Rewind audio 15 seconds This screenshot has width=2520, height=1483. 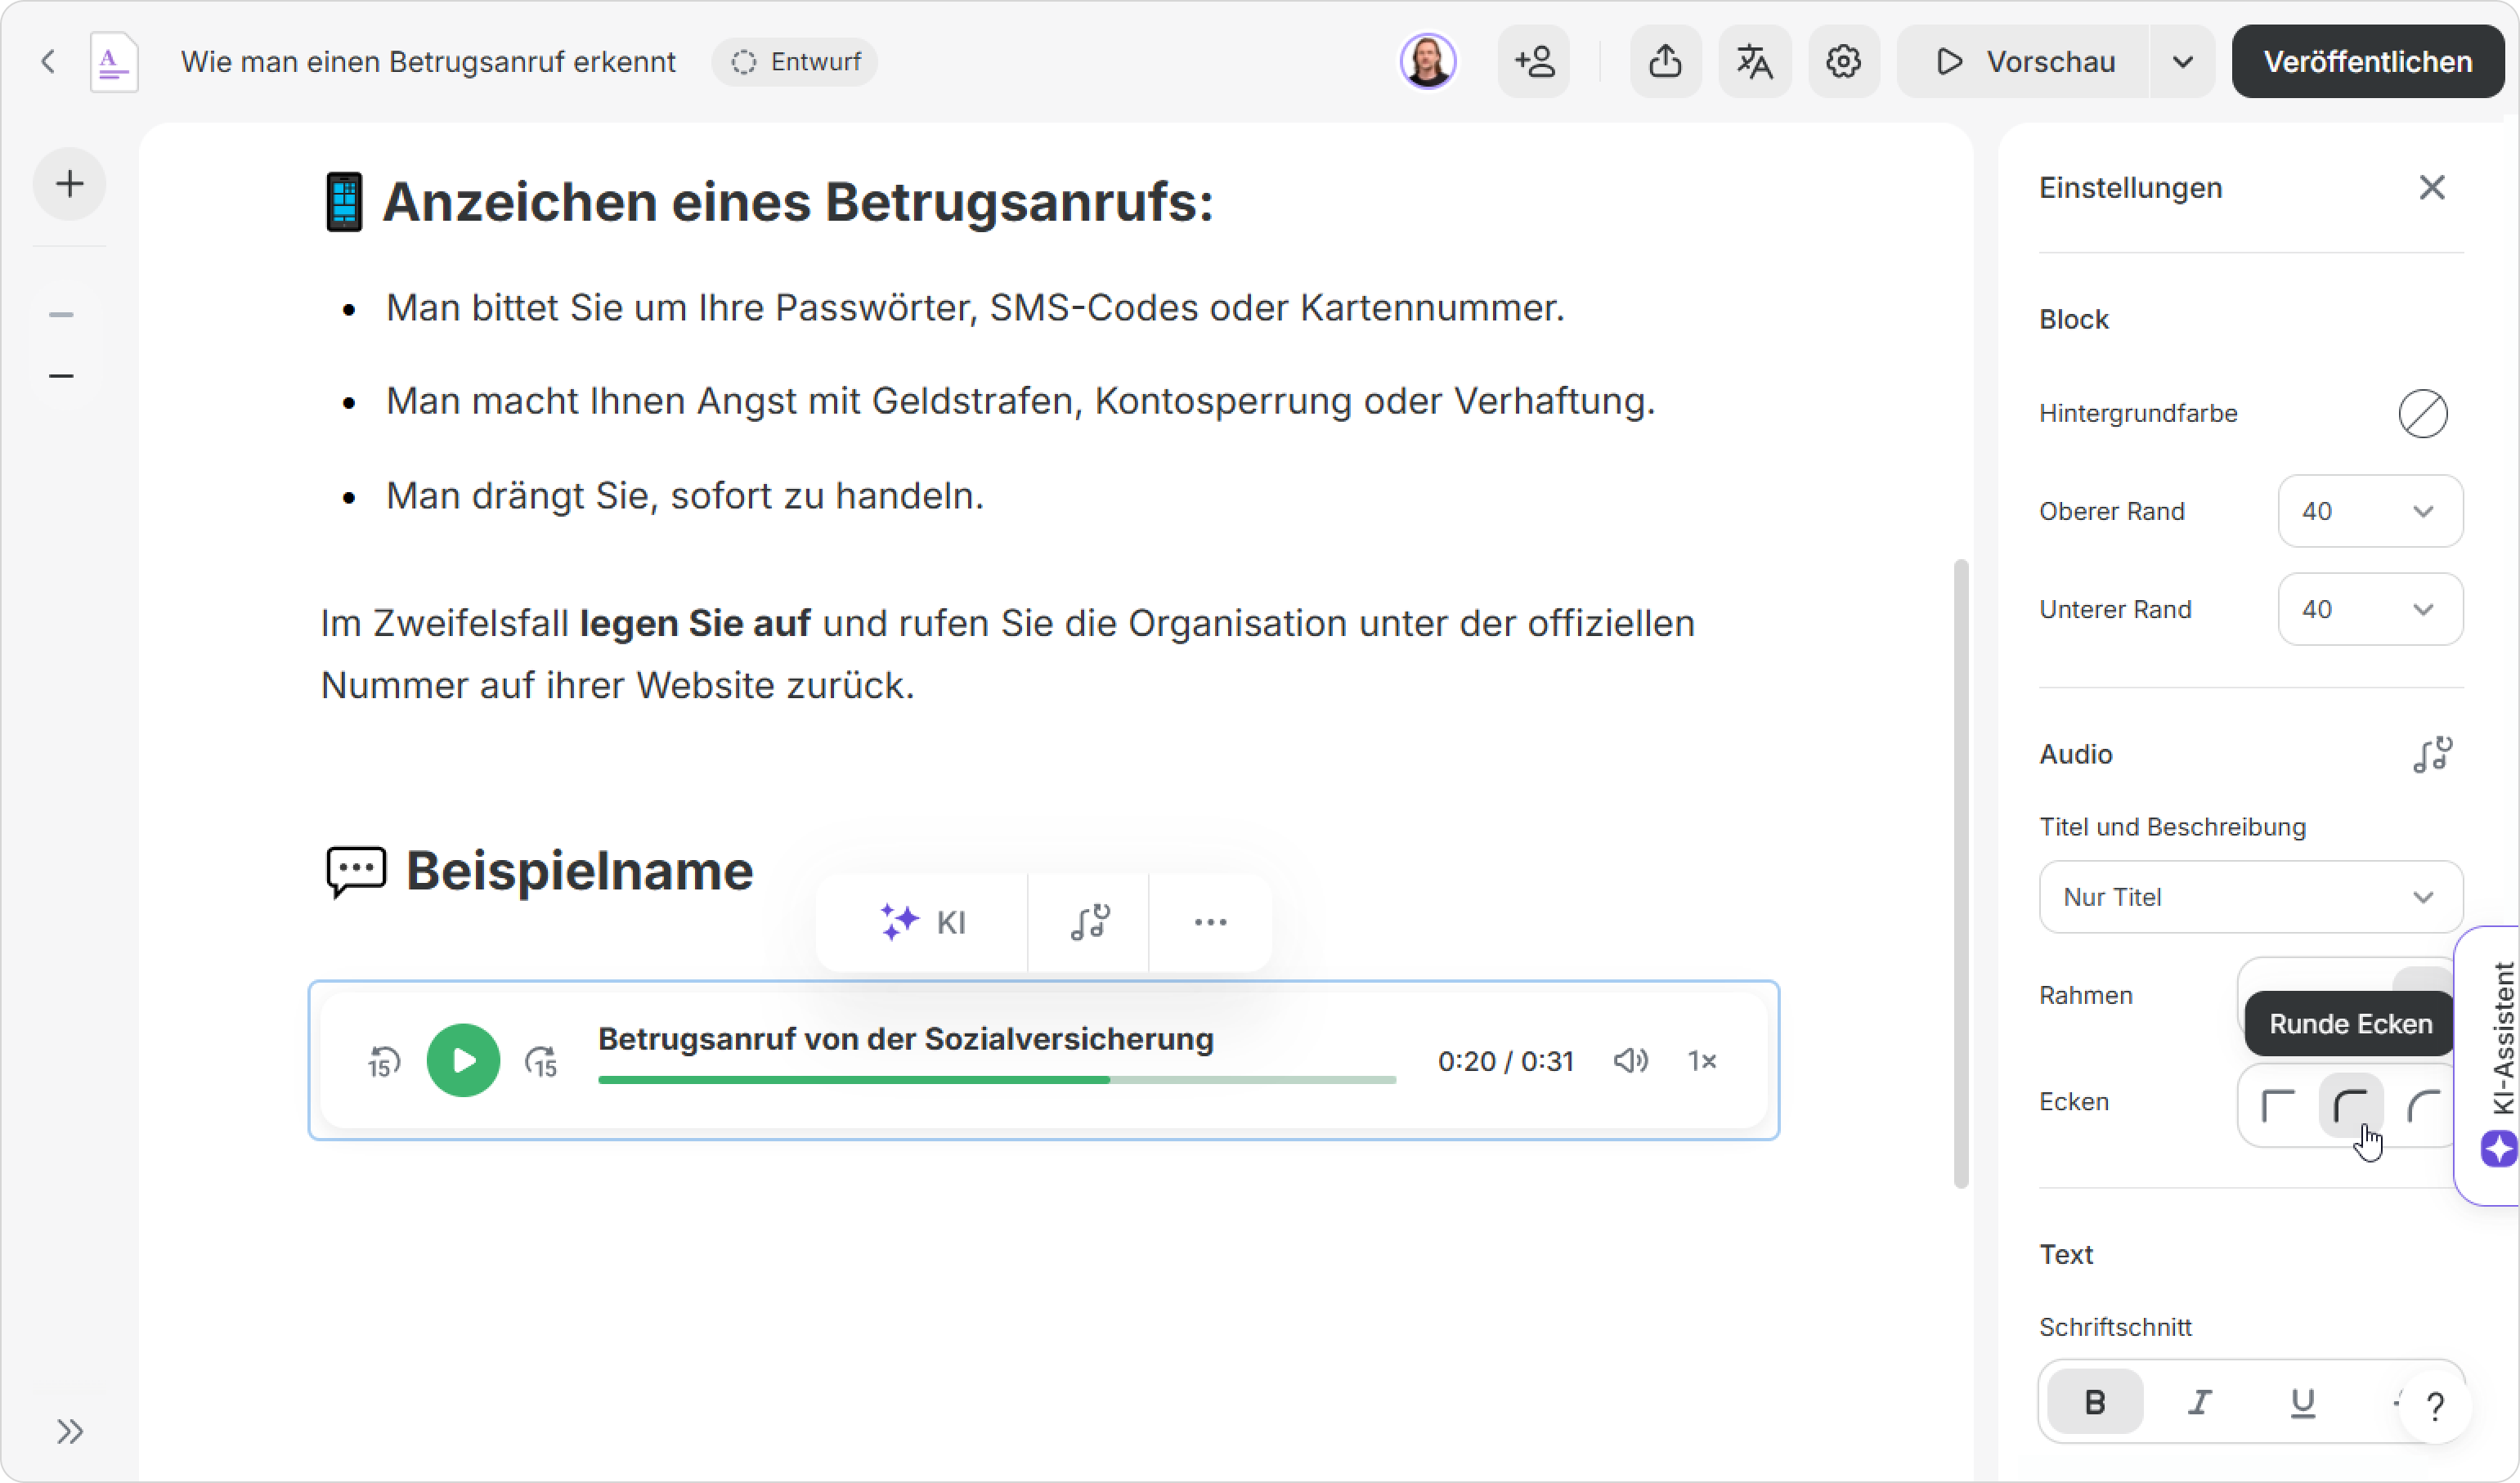click(x=384, y=1061)
